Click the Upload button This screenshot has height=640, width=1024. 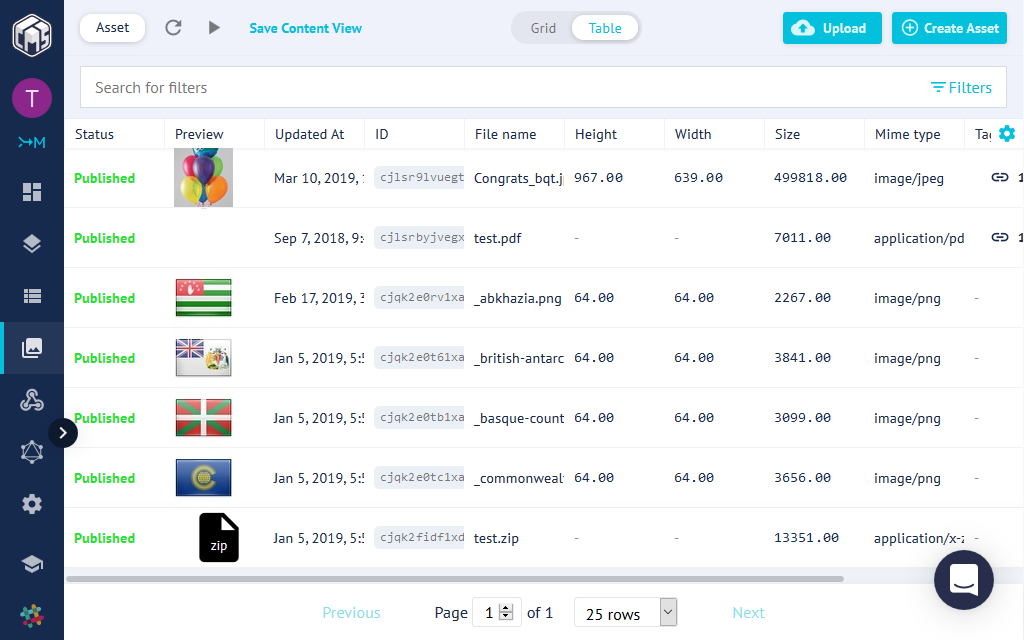pos(831,28)
